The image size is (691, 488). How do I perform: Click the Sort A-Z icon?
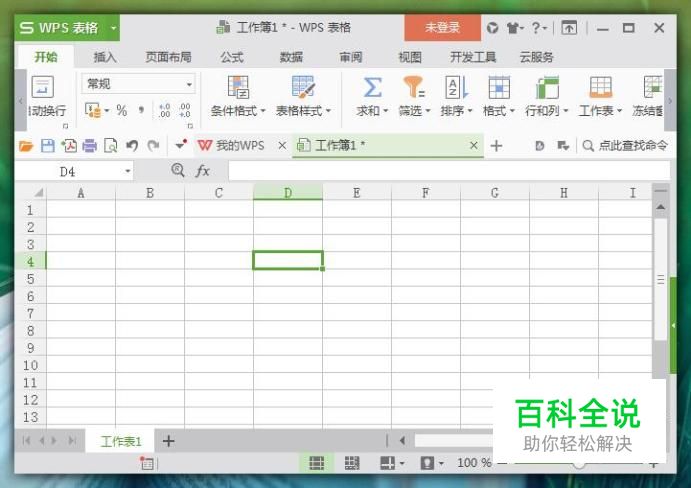point(456,87)
